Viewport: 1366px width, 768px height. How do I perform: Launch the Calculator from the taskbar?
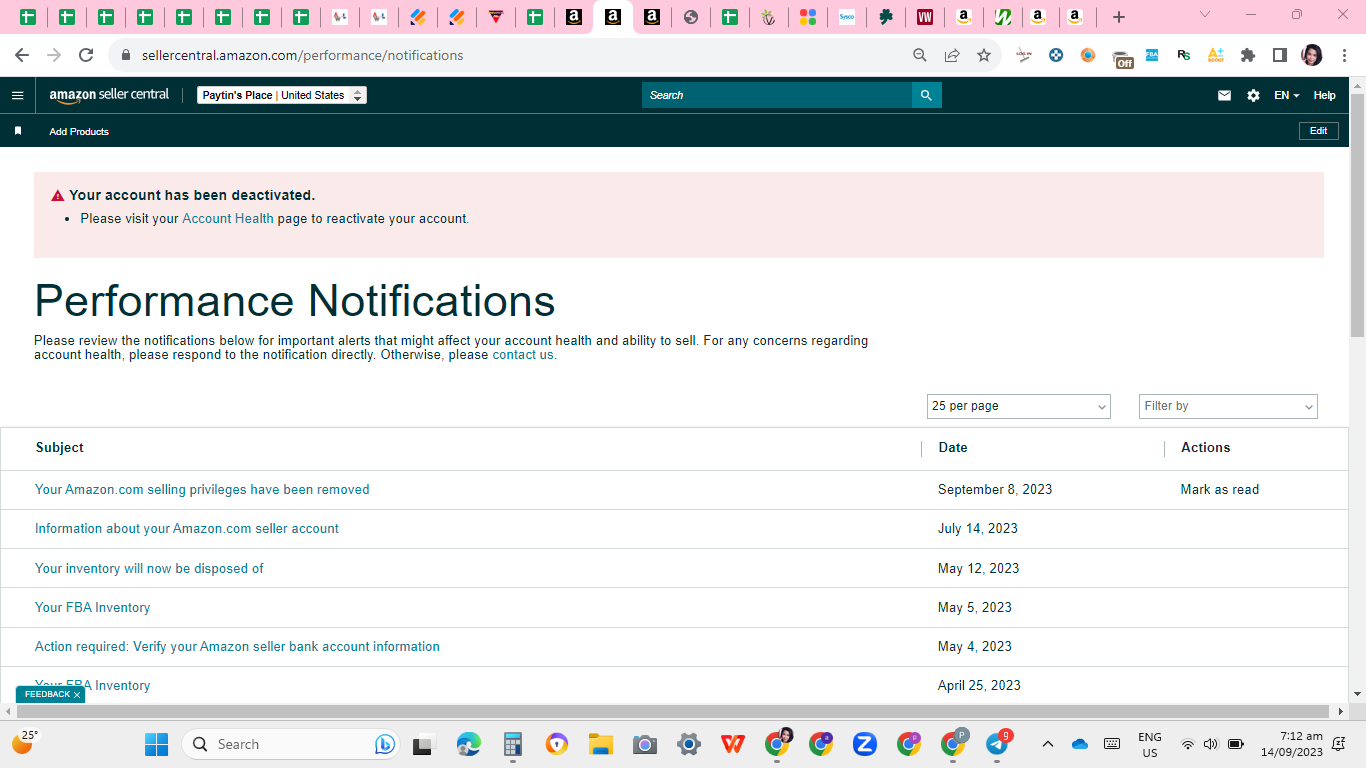point(513,744)
